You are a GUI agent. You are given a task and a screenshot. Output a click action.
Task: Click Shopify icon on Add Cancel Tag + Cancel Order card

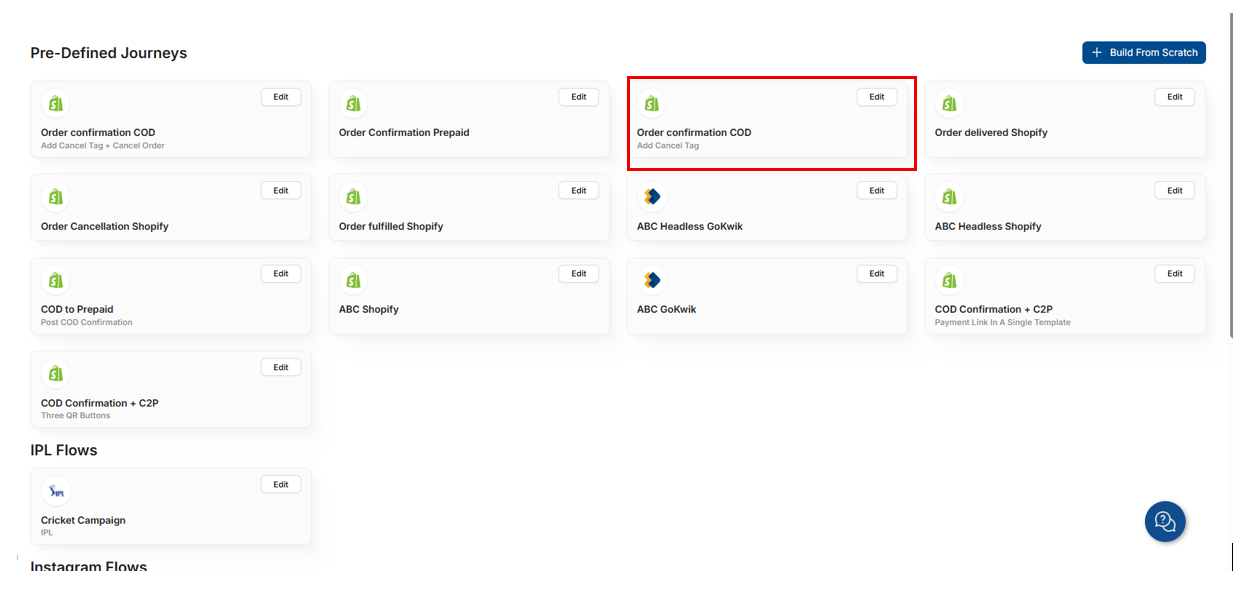(x=55, y=103)
